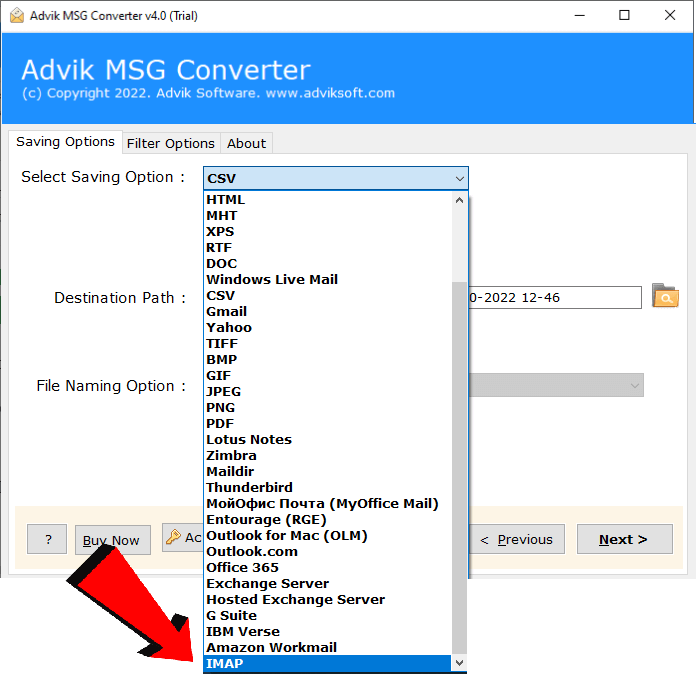Select GIF image format

[x=328, y=375]
